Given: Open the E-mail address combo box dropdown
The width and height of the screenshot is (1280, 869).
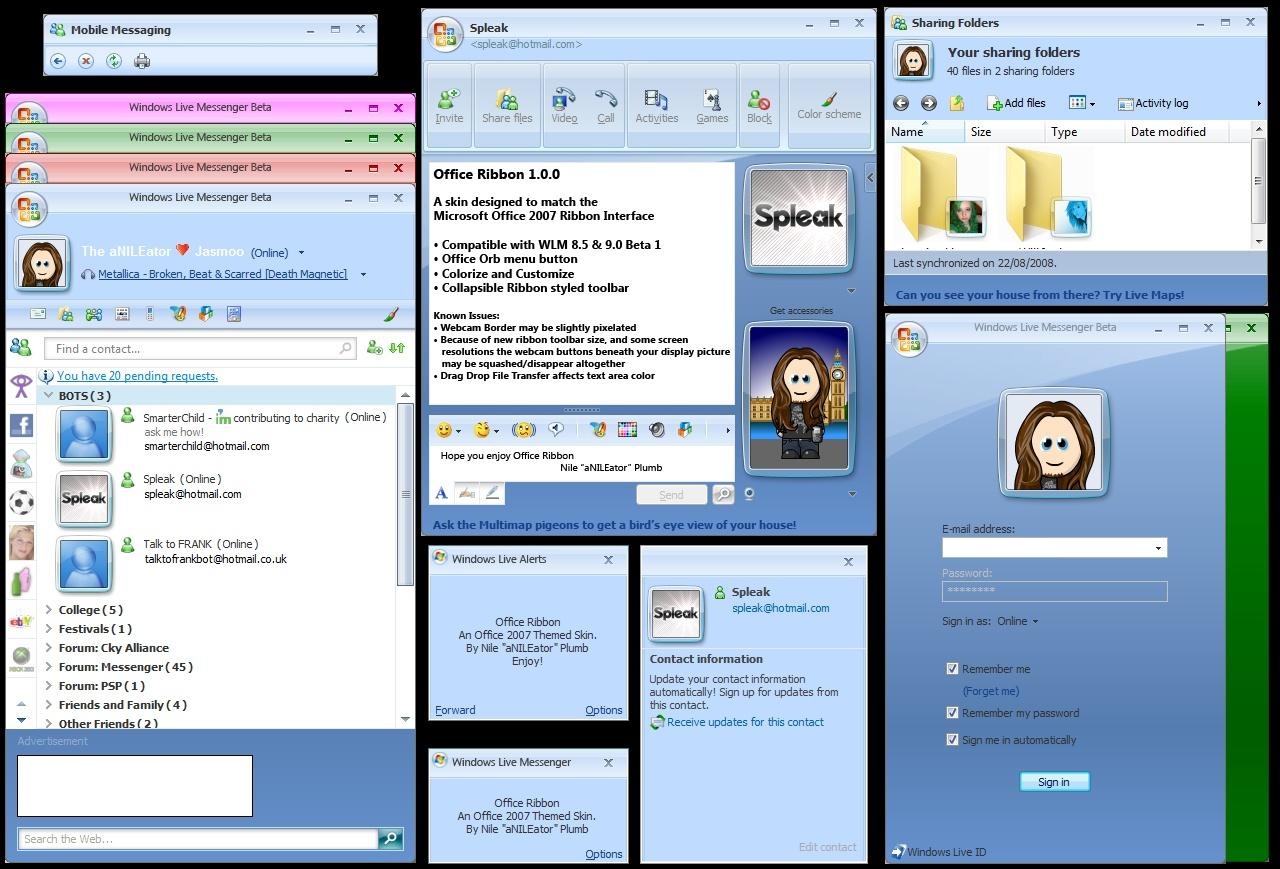Looking at the screenshot, I should pos(1158,548).
